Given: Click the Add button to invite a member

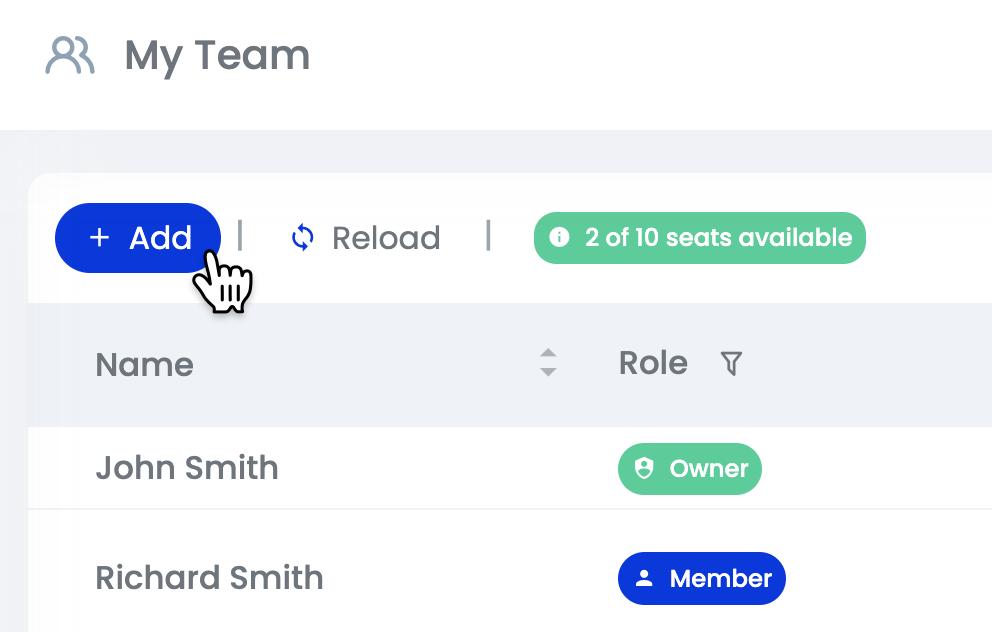Looking at the screenshot, I should click(137, 238).
